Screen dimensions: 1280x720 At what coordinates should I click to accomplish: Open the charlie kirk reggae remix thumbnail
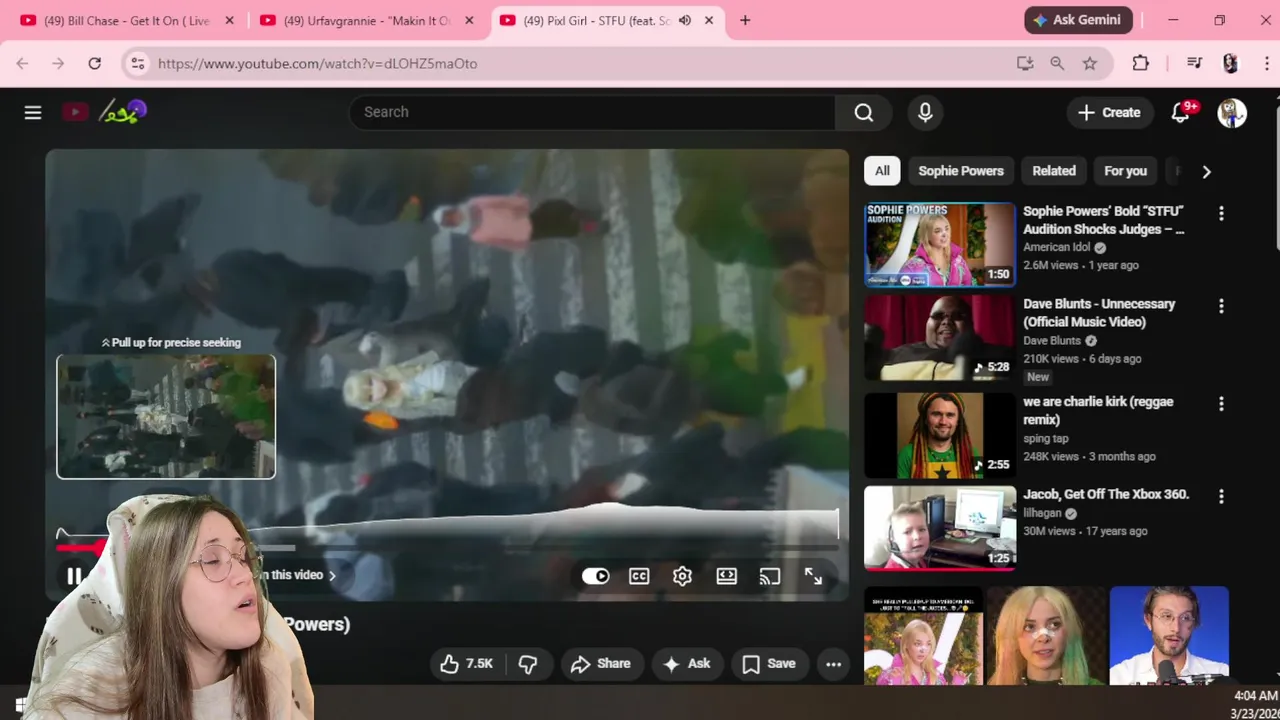click(940, 435)
